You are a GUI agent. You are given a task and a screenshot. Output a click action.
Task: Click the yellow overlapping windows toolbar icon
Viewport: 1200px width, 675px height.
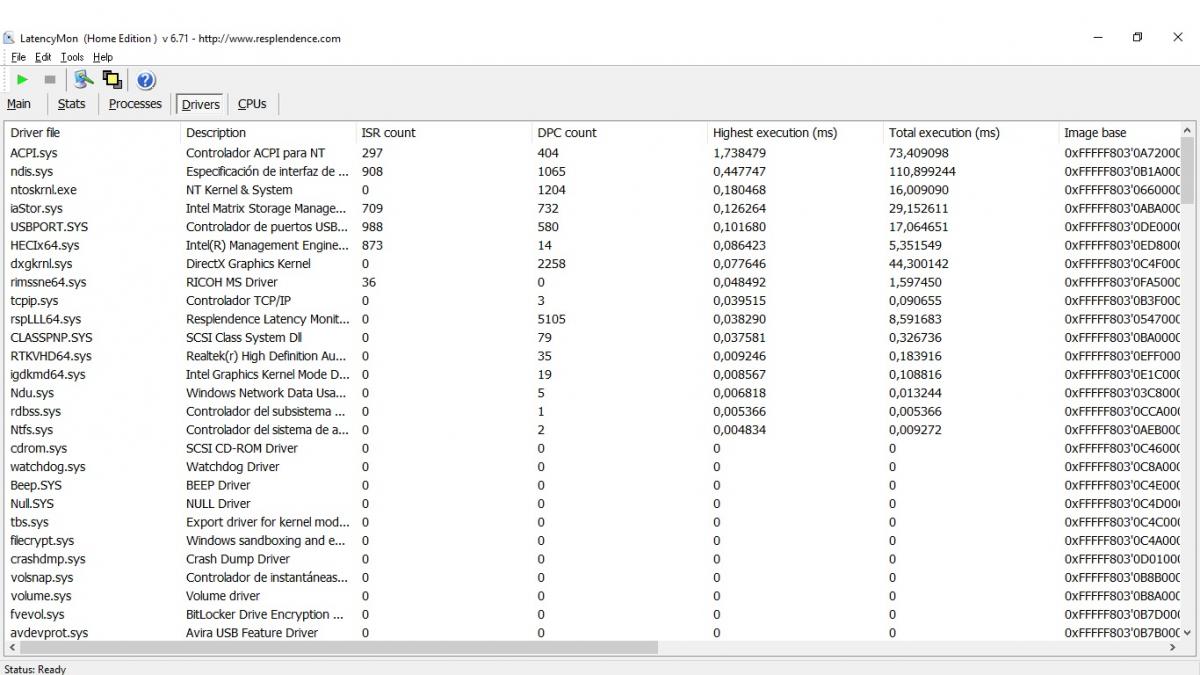(112, 80)
